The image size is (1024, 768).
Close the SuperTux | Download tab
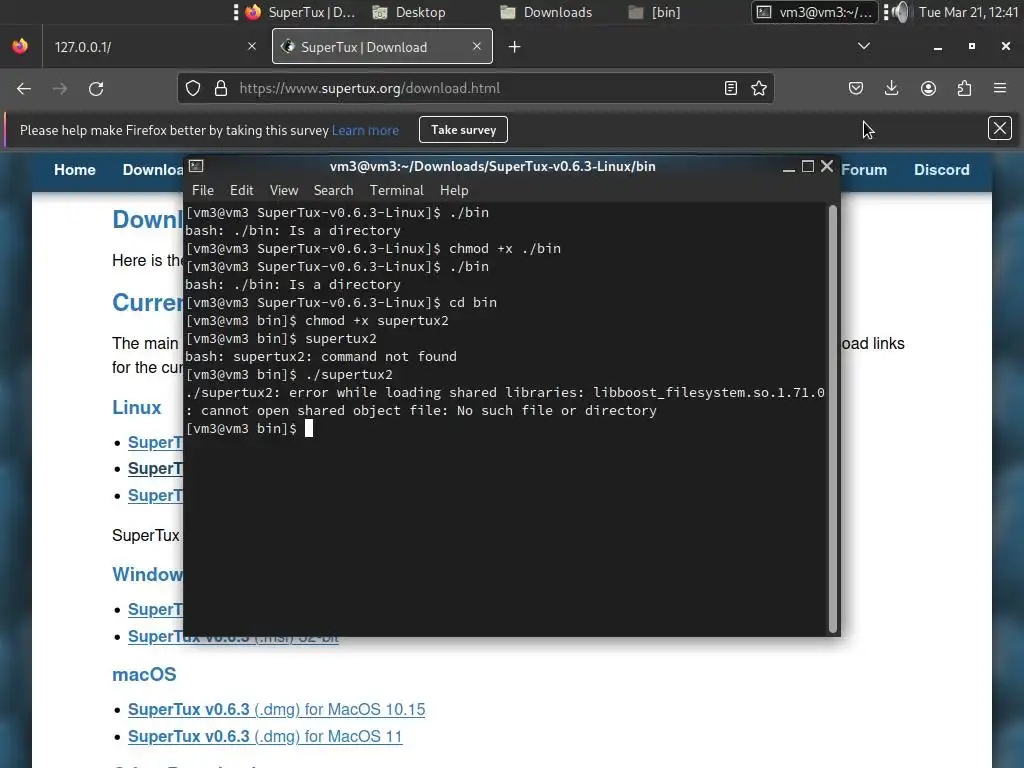point(477,46)
